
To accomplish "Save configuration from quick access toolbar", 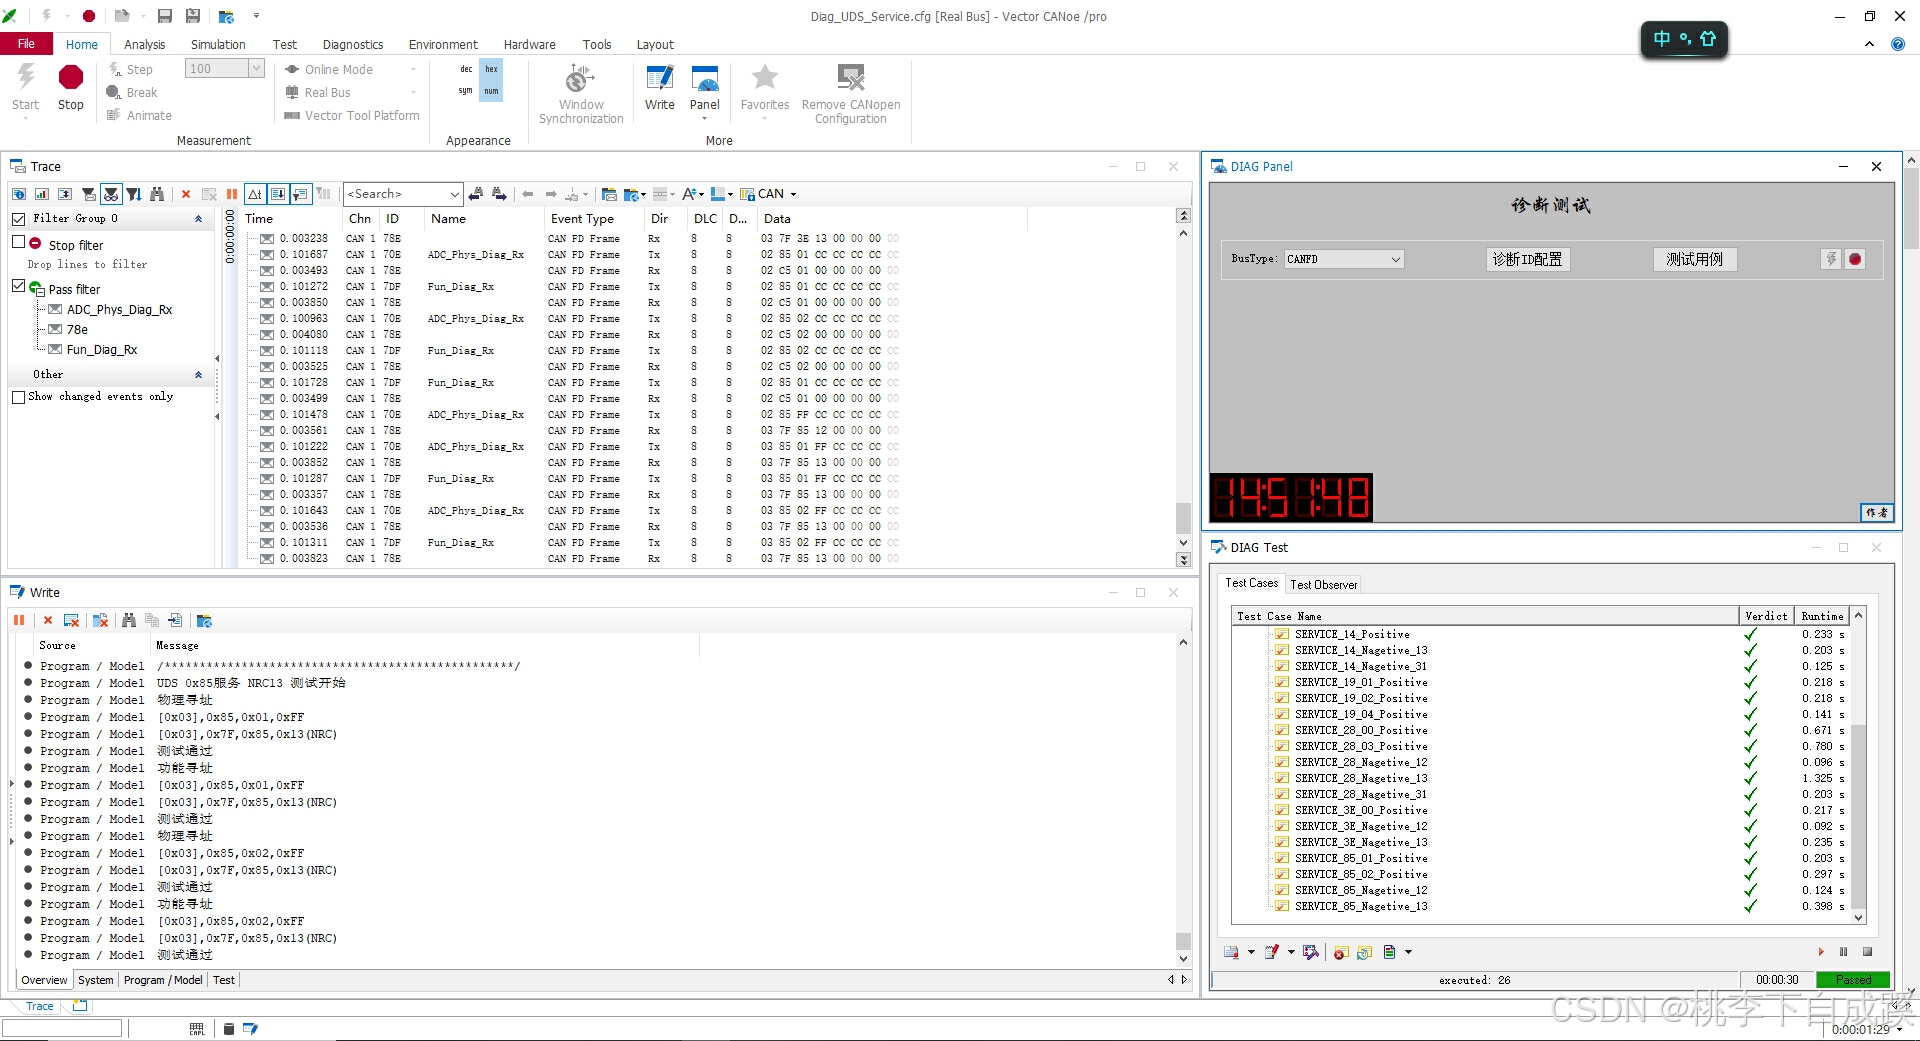I will tap(165, 16).
